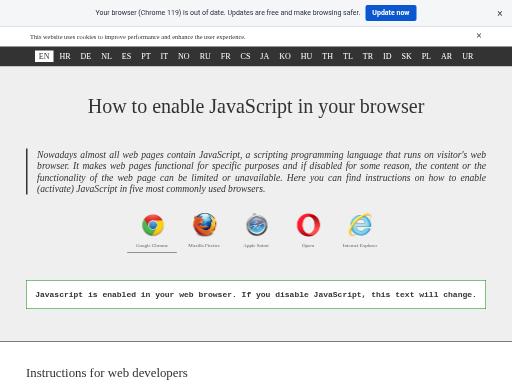
Task: Select the CS language link
Action: click(245, 56)
